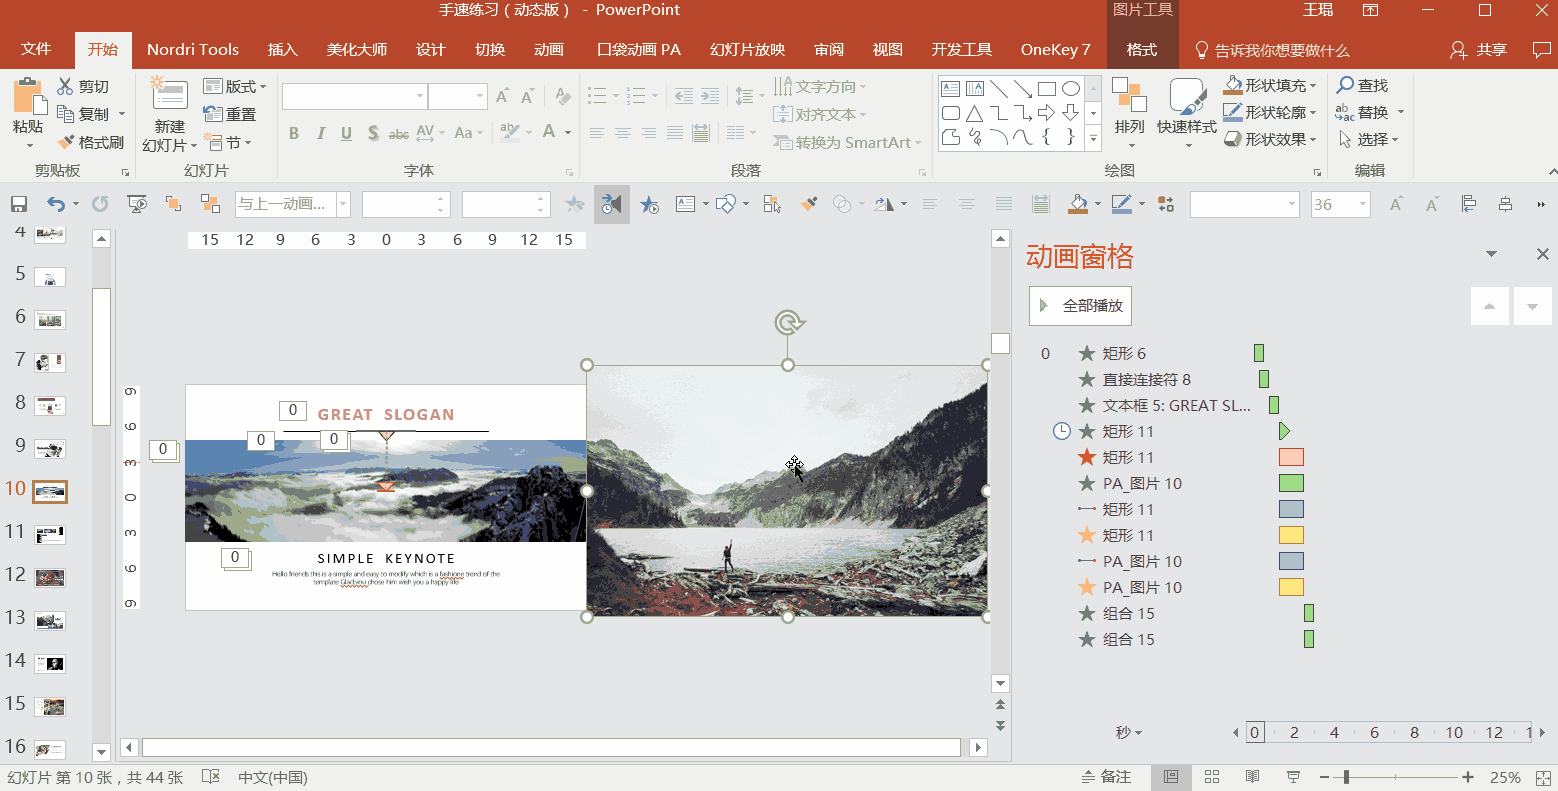
Task: Save presentation from quick access toolbar
Action: click(x=19, y=204)
